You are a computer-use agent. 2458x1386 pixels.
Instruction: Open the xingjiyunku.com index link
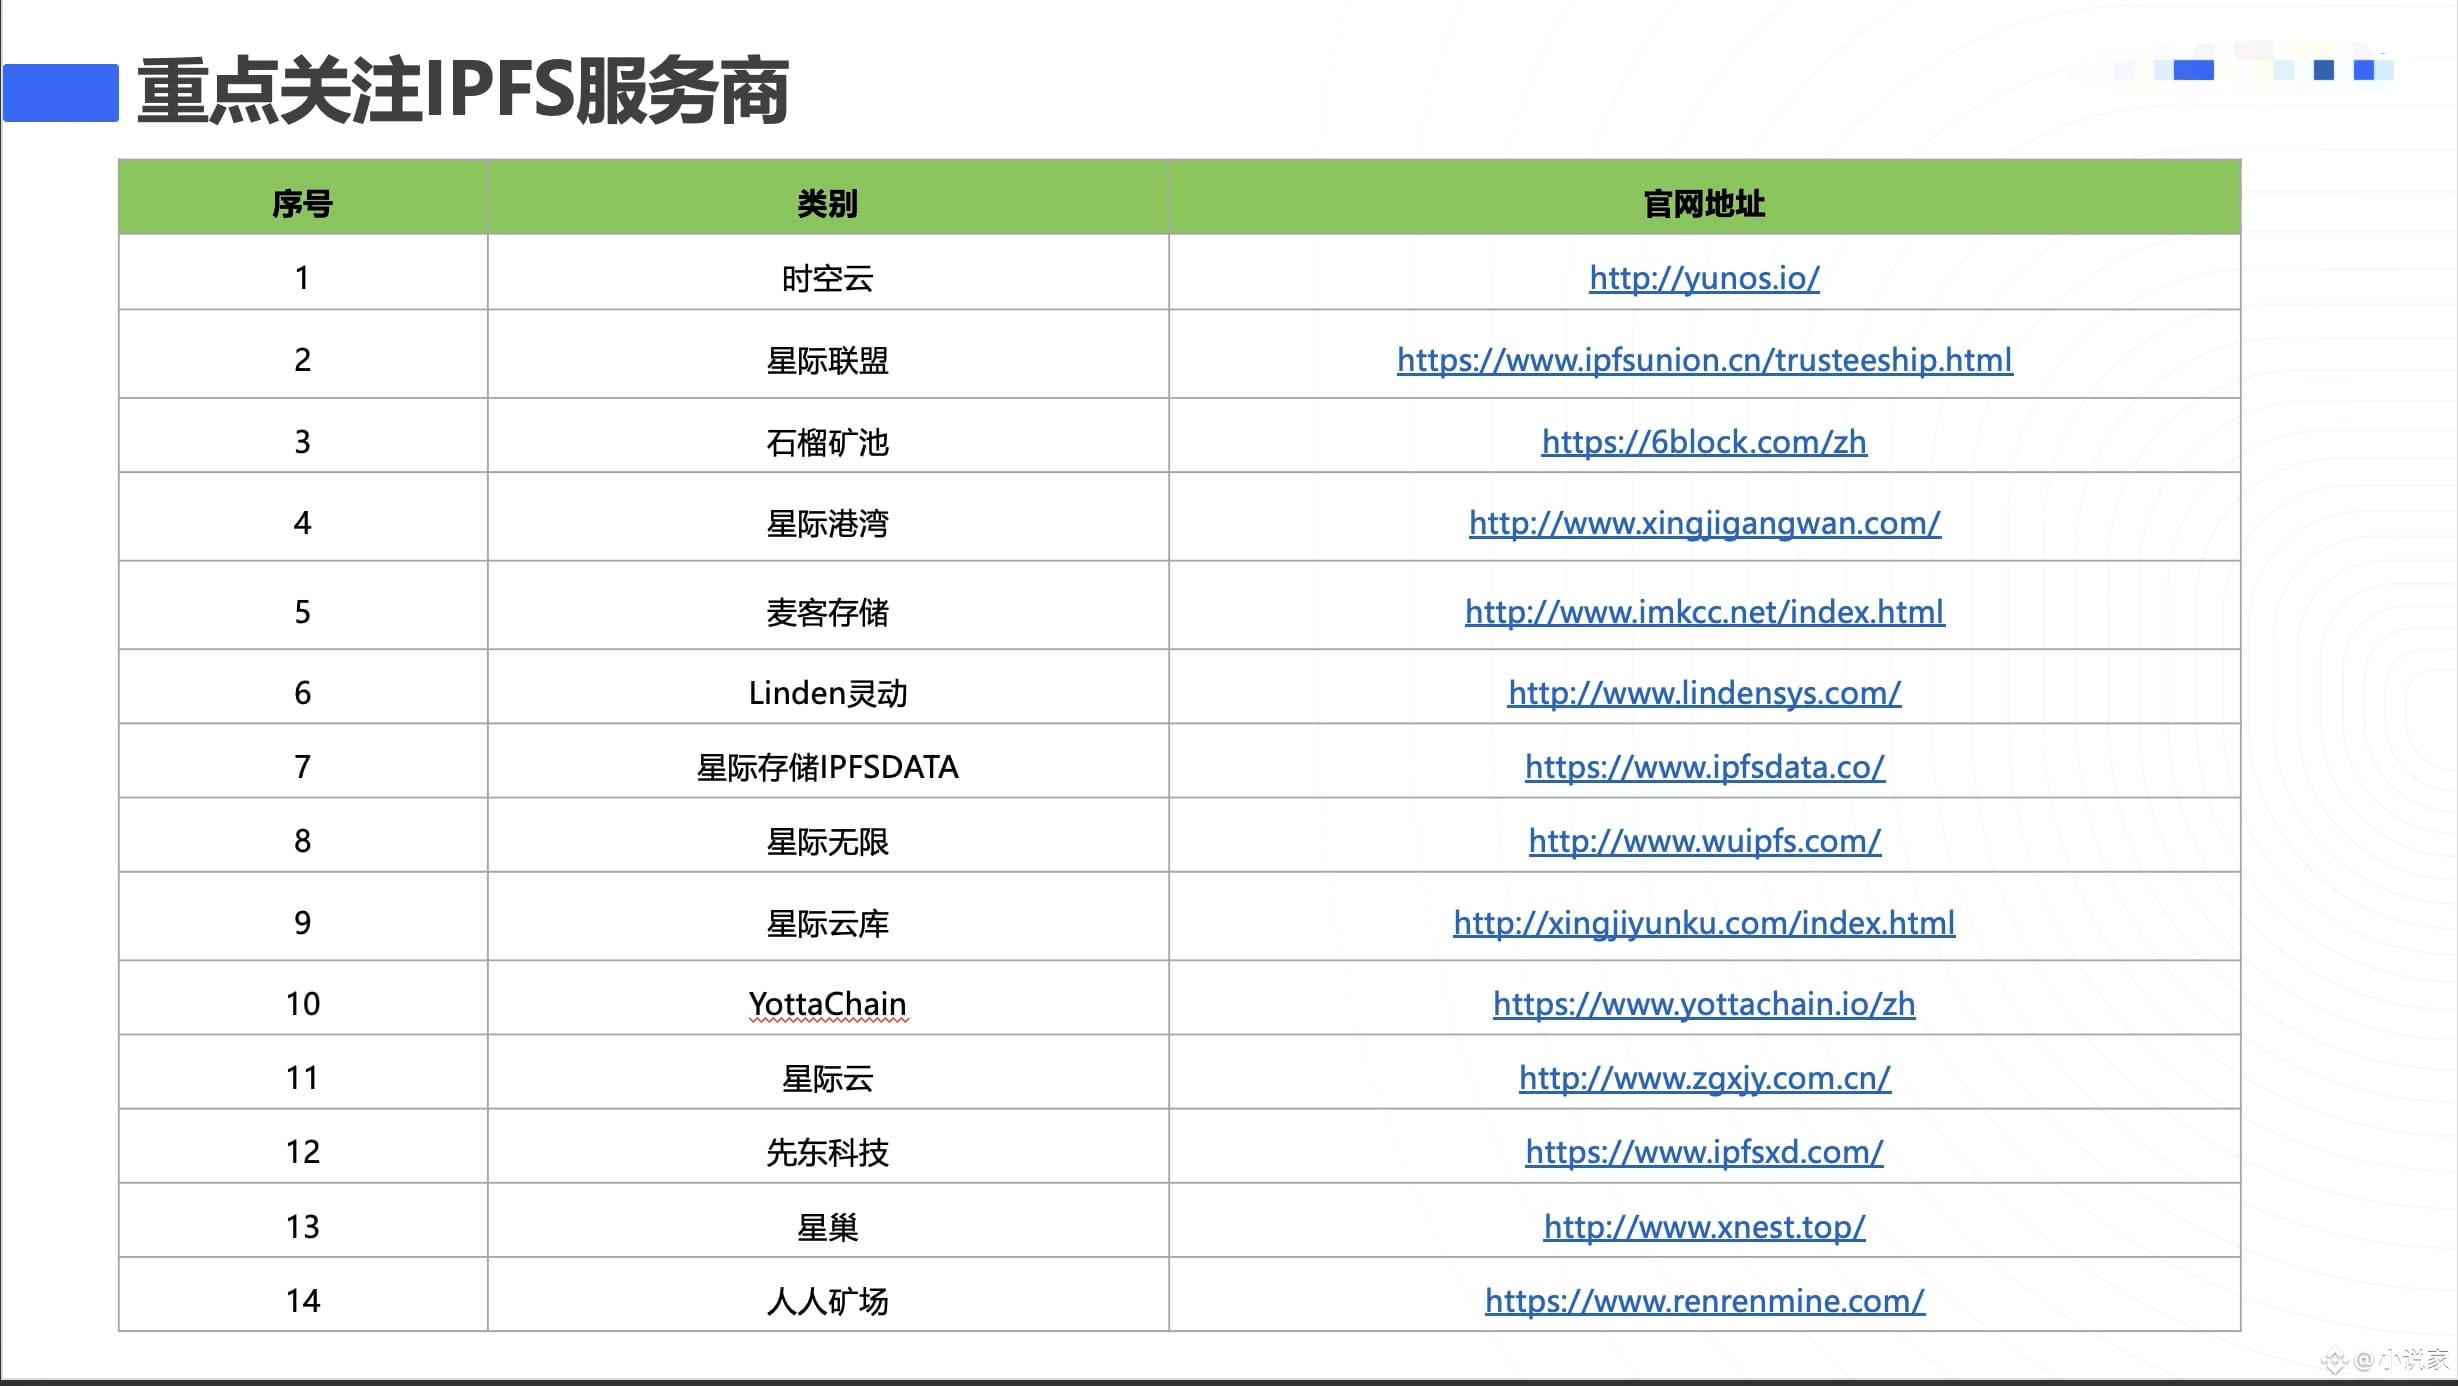(x=1704, y=923)
